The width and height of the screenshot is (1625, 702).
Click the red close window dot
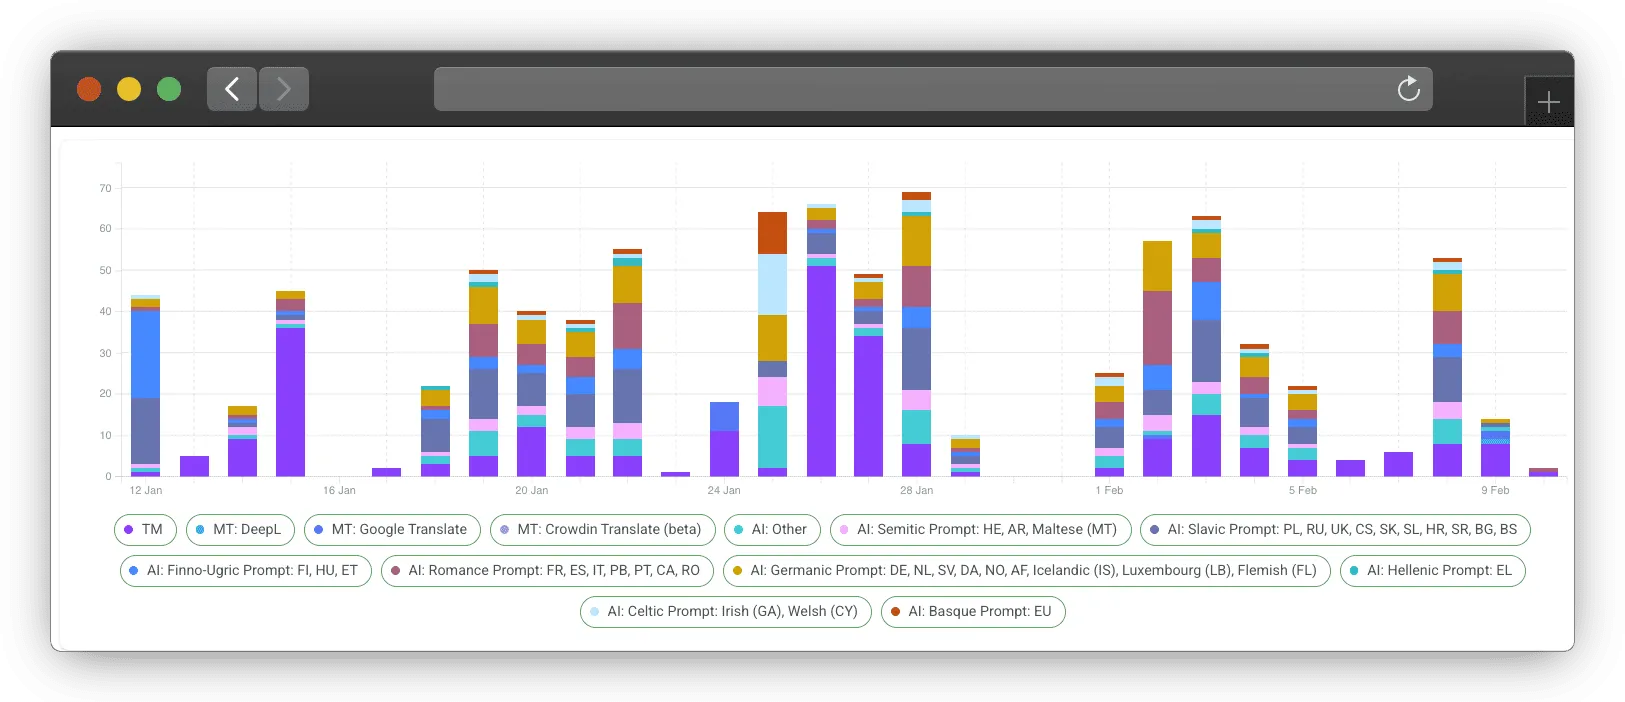[89, 89]
